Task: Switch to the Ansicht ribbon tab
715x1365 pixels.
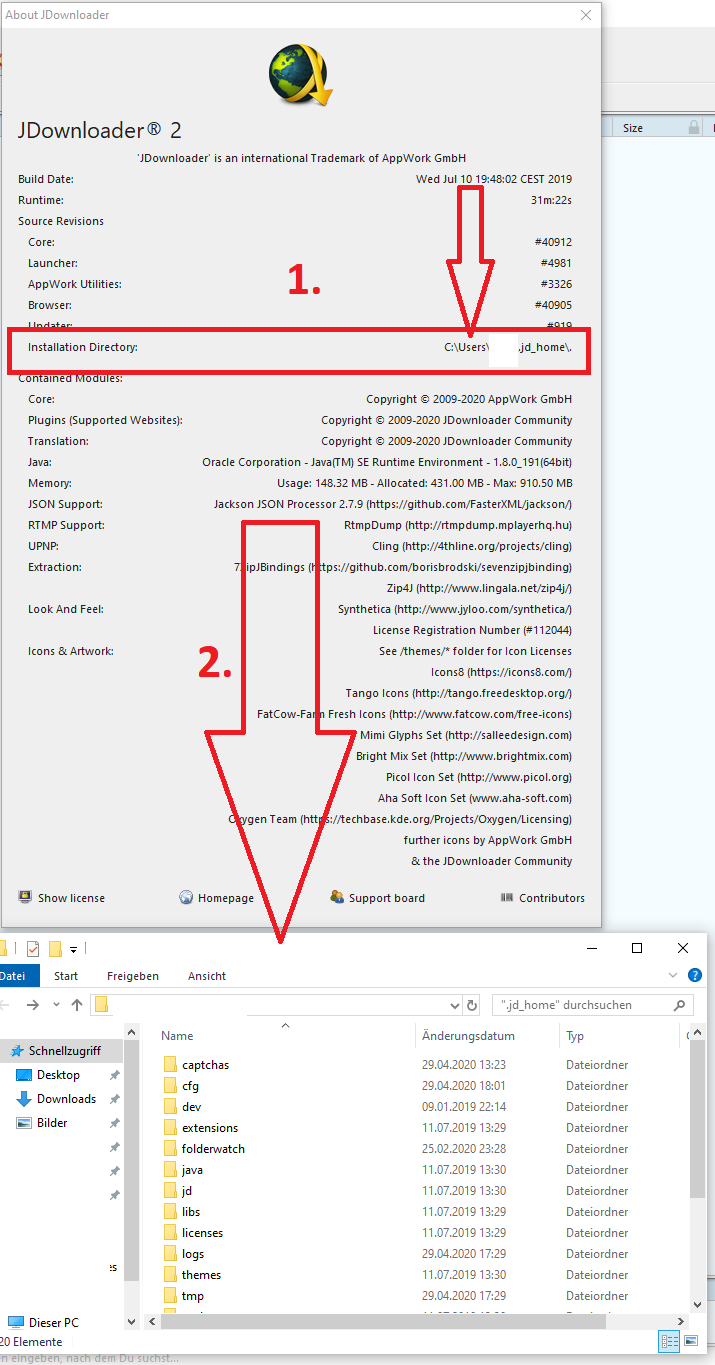Action: click(207, 976)
